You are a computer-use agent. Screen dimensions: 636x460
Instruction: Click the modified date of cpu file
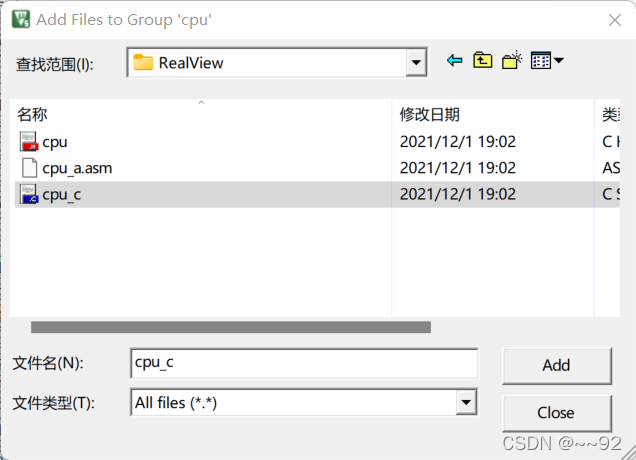tap(458, 142)
